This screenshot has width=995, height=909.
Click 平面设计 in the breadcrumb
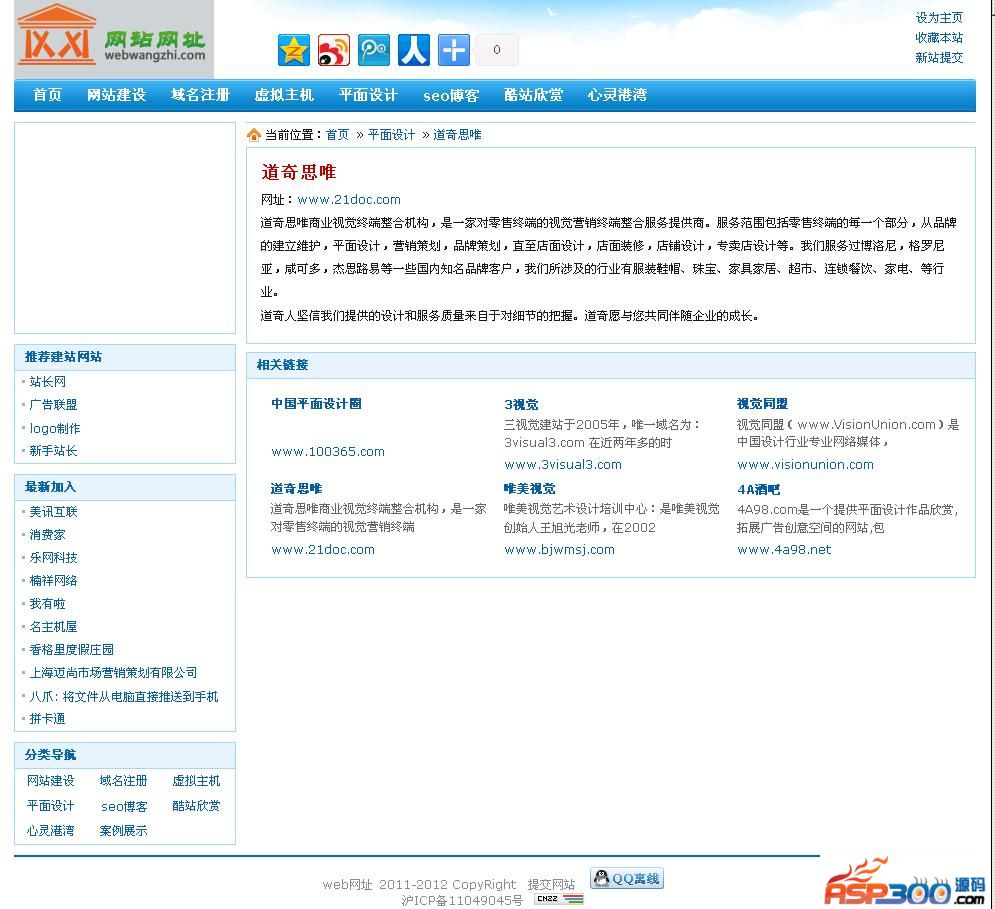[x=392, y=135]
